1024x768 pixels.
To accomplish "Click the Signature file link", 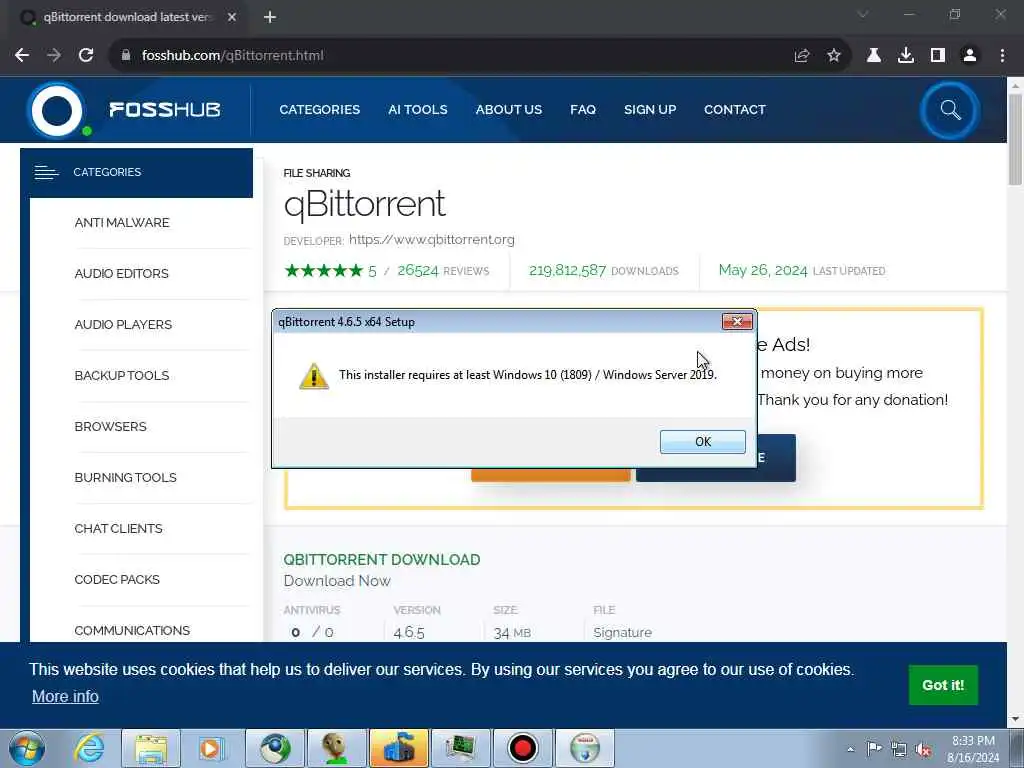I will tap(622, 632).
